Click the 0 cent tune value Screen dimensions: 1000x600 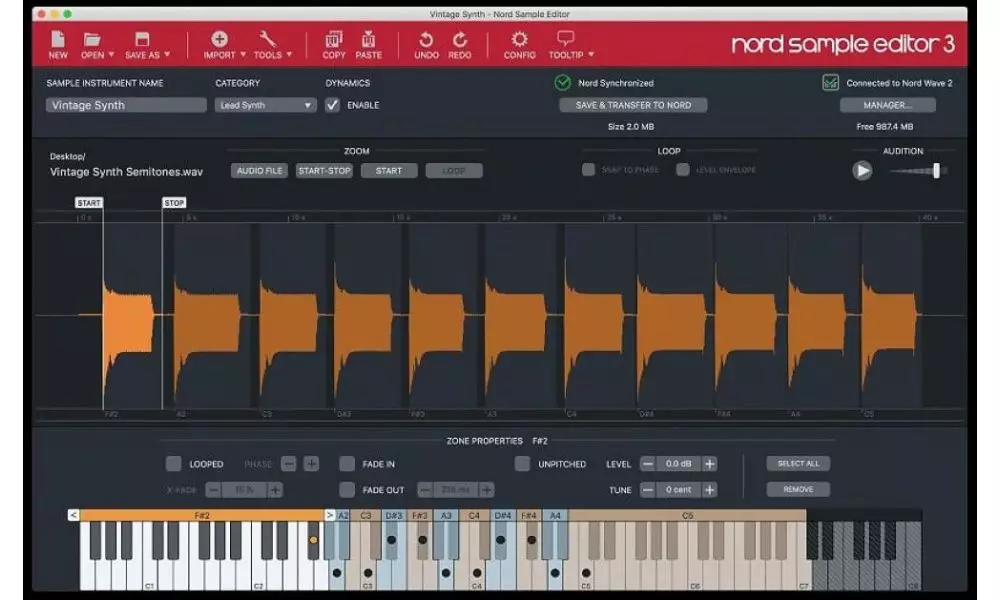(678, 490)
